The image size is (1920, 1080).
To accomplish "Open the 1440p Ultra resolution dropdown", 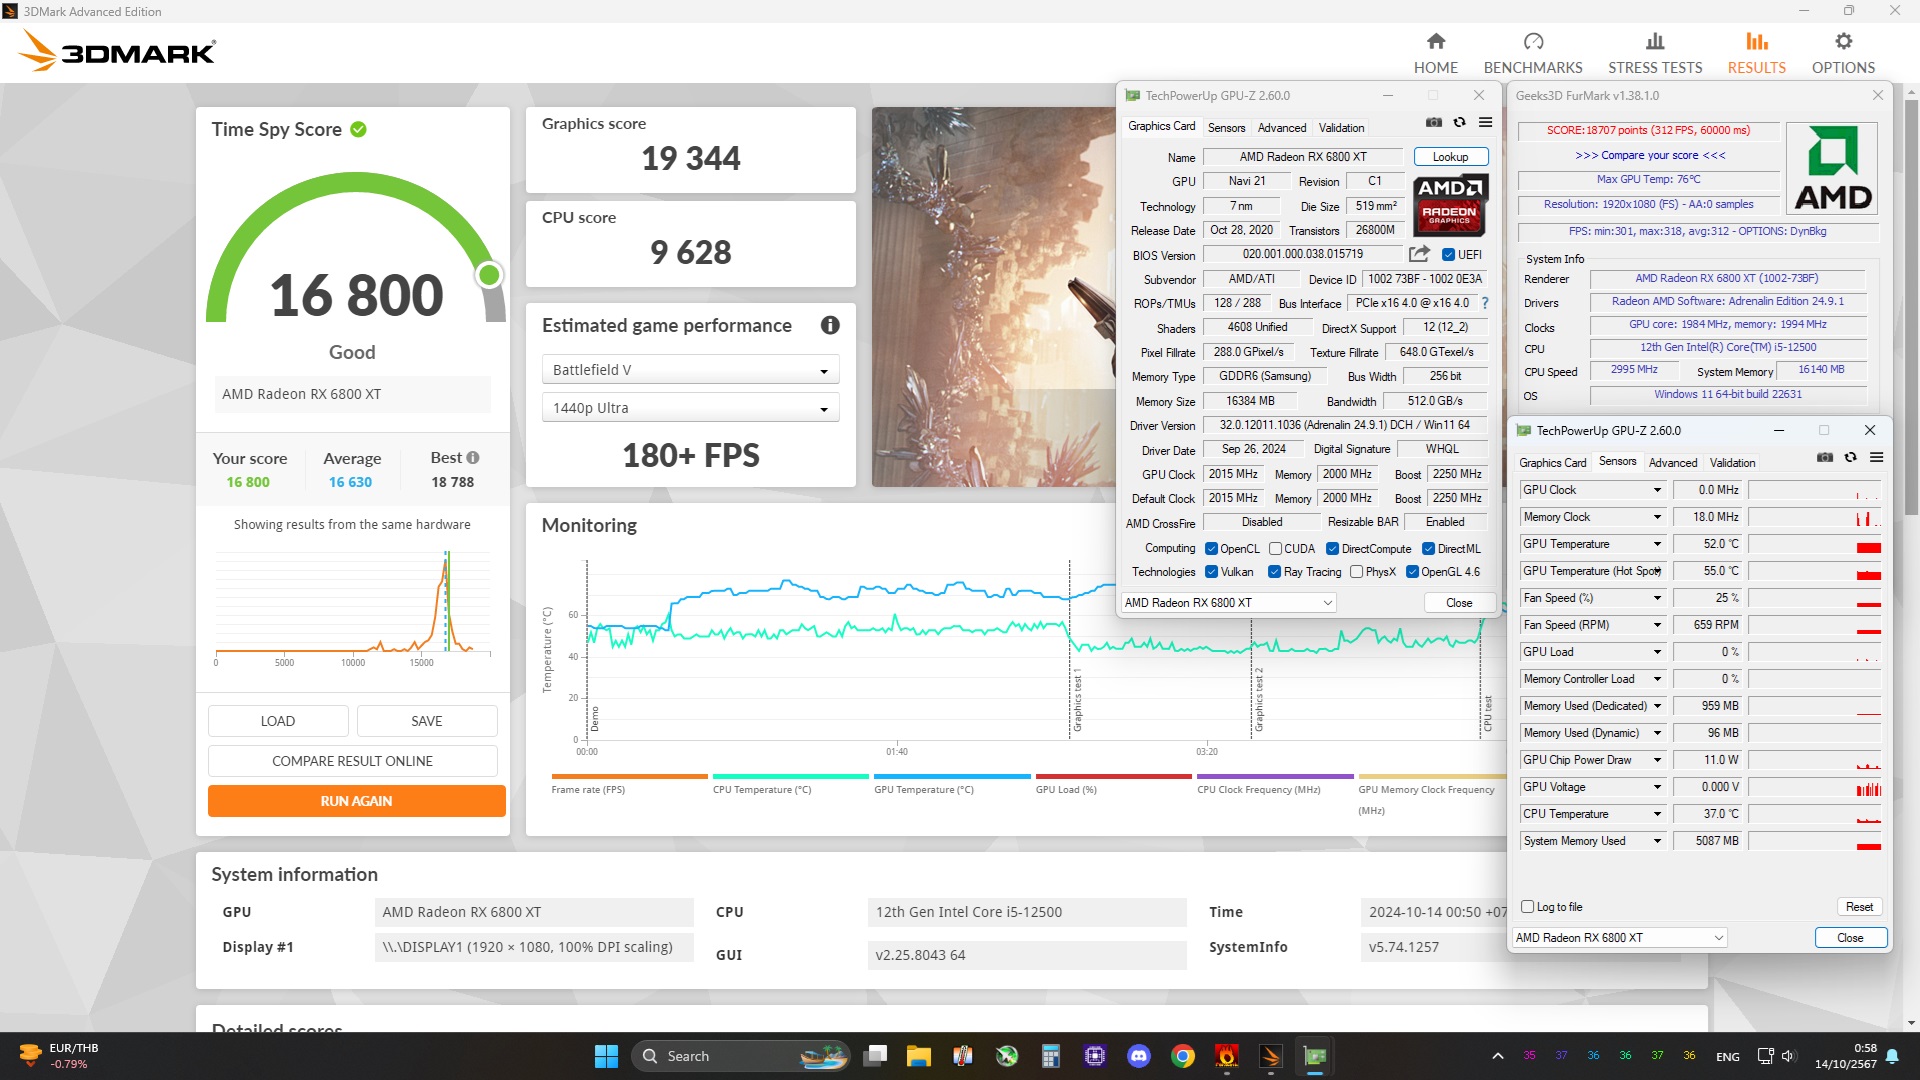I will (690, 408).
